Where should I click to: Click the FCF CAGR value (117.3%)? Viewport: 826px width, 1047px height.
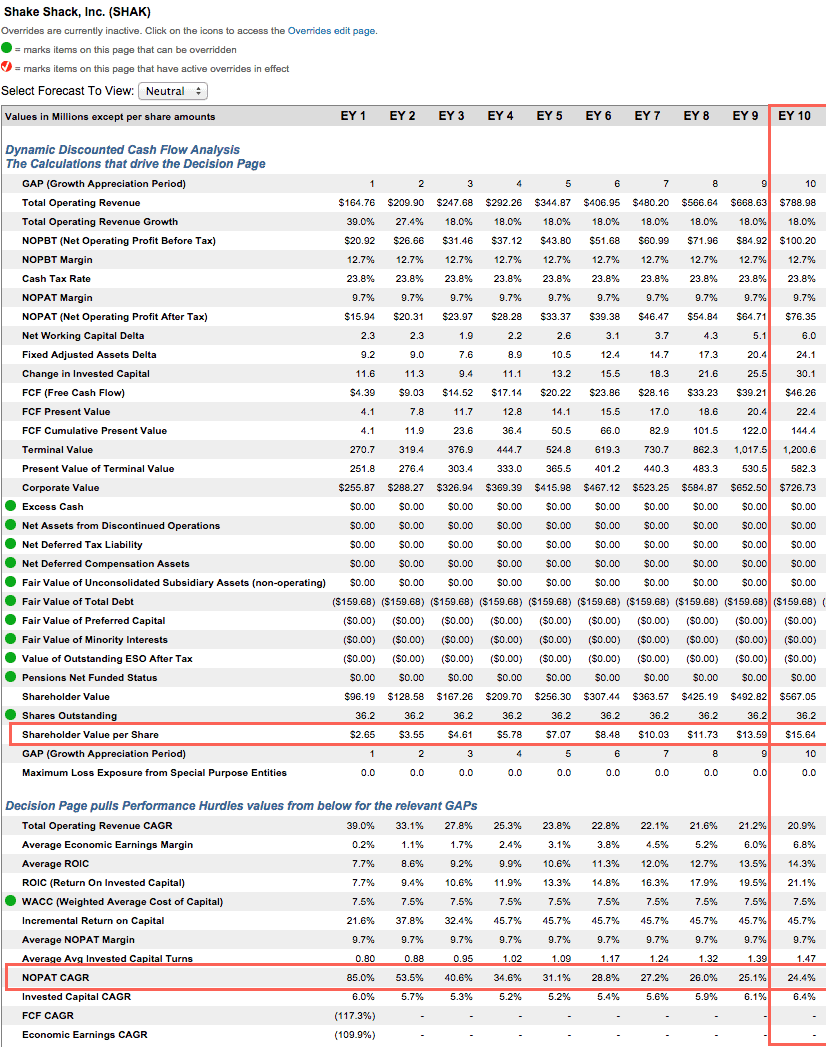[355, 1016]
